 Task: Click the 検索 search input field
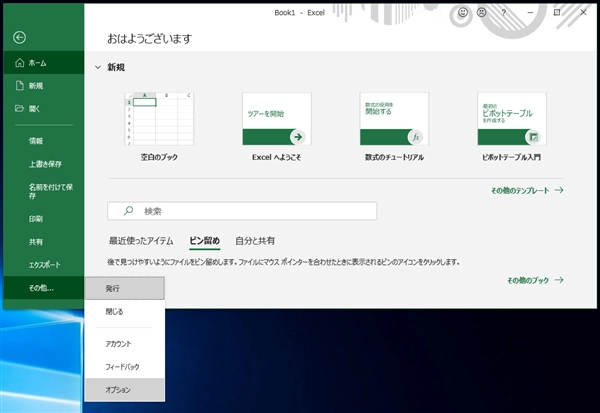point(242,211)
